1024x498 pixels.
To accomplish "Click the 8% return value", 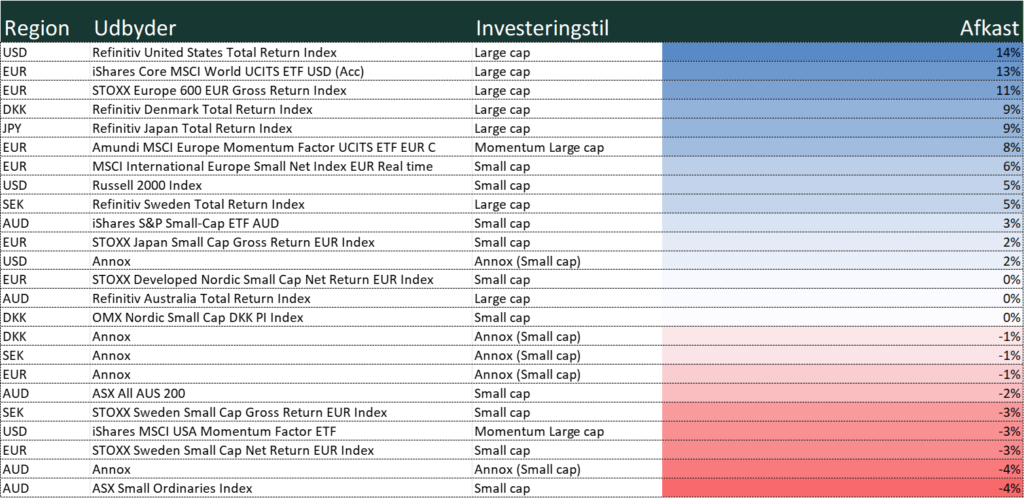I will [1012, 147].
